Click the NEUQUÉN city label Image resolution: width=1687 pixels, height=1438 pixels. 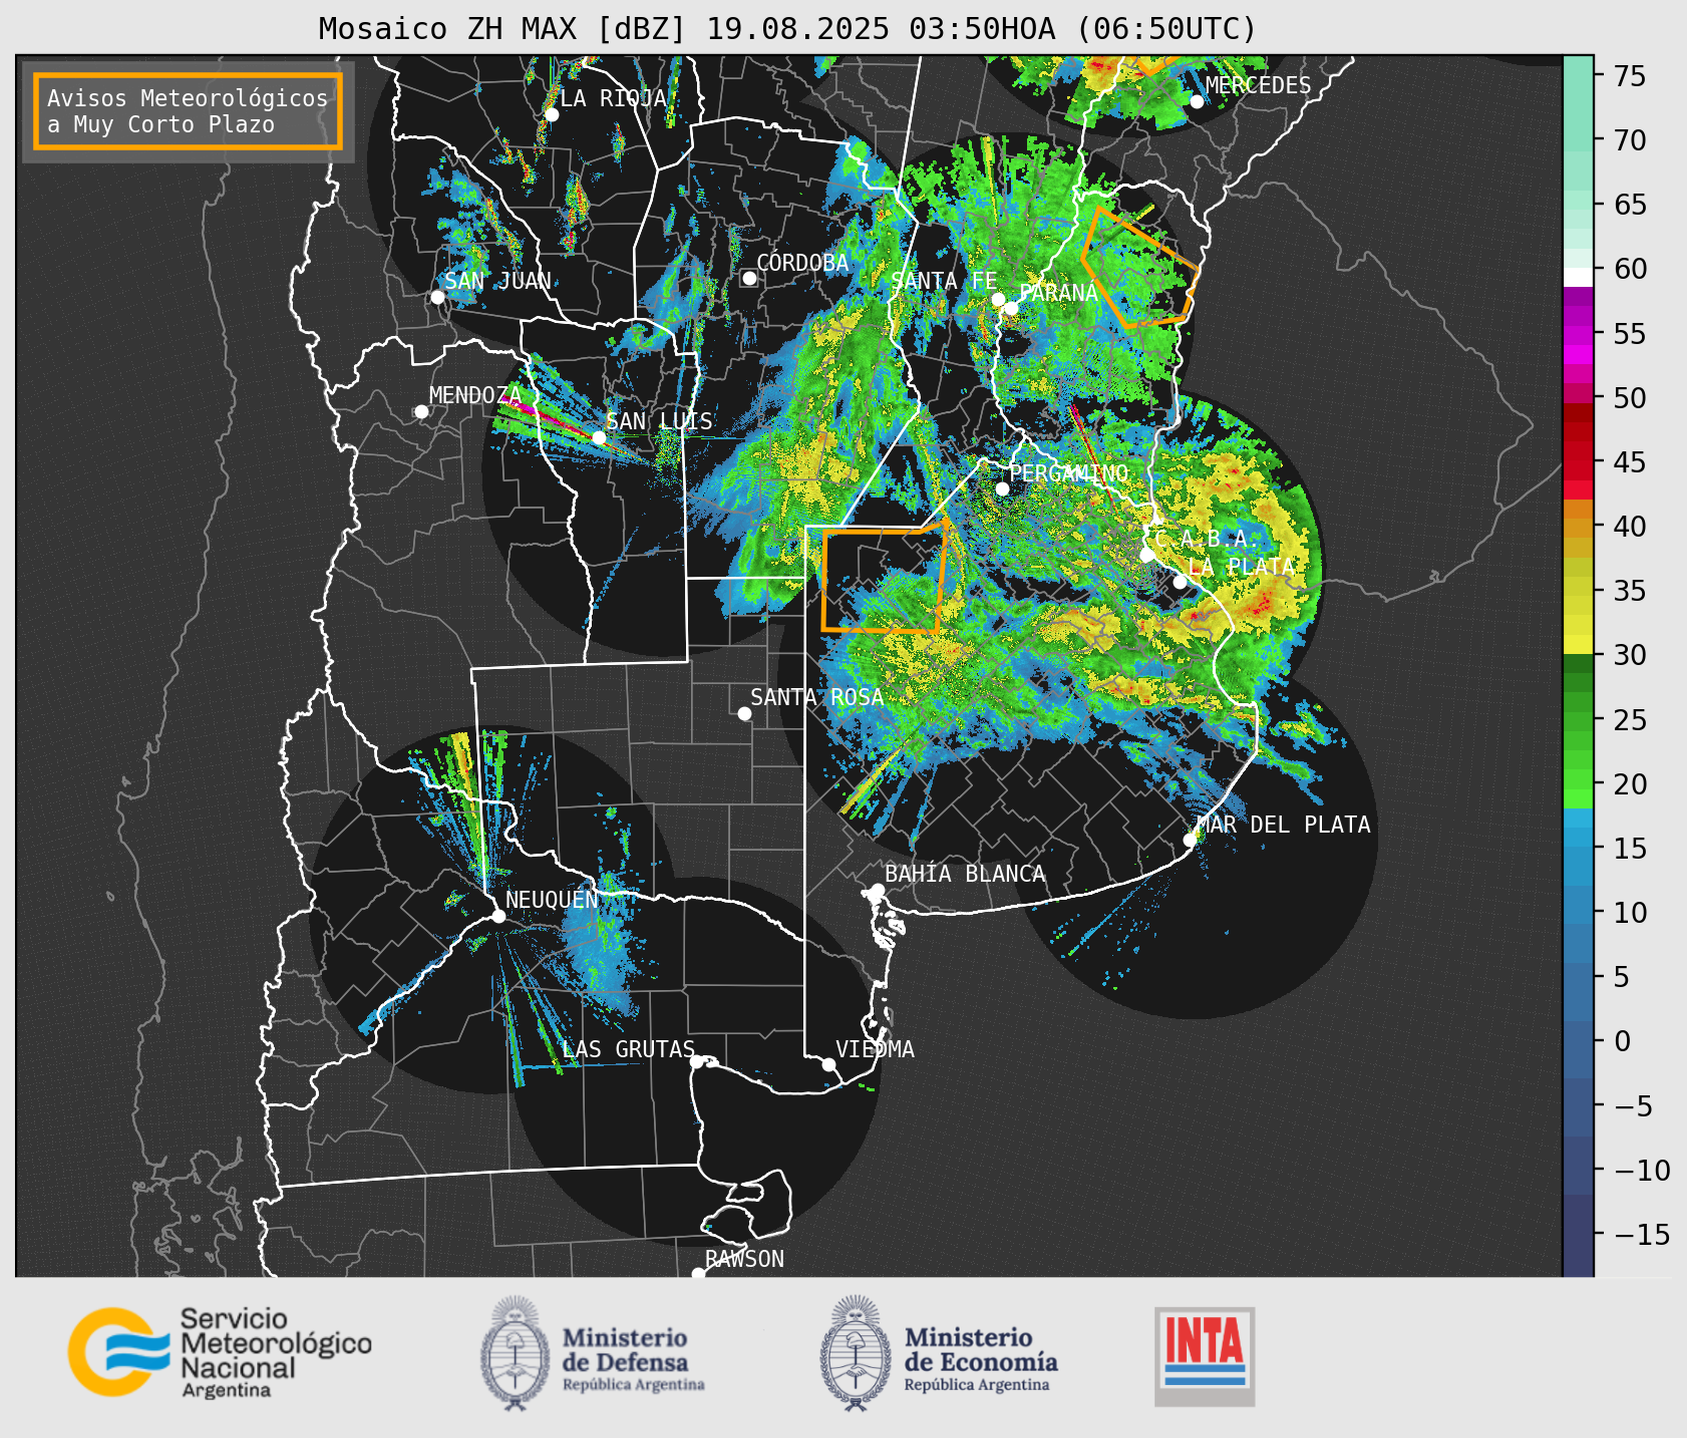(552, 899)
